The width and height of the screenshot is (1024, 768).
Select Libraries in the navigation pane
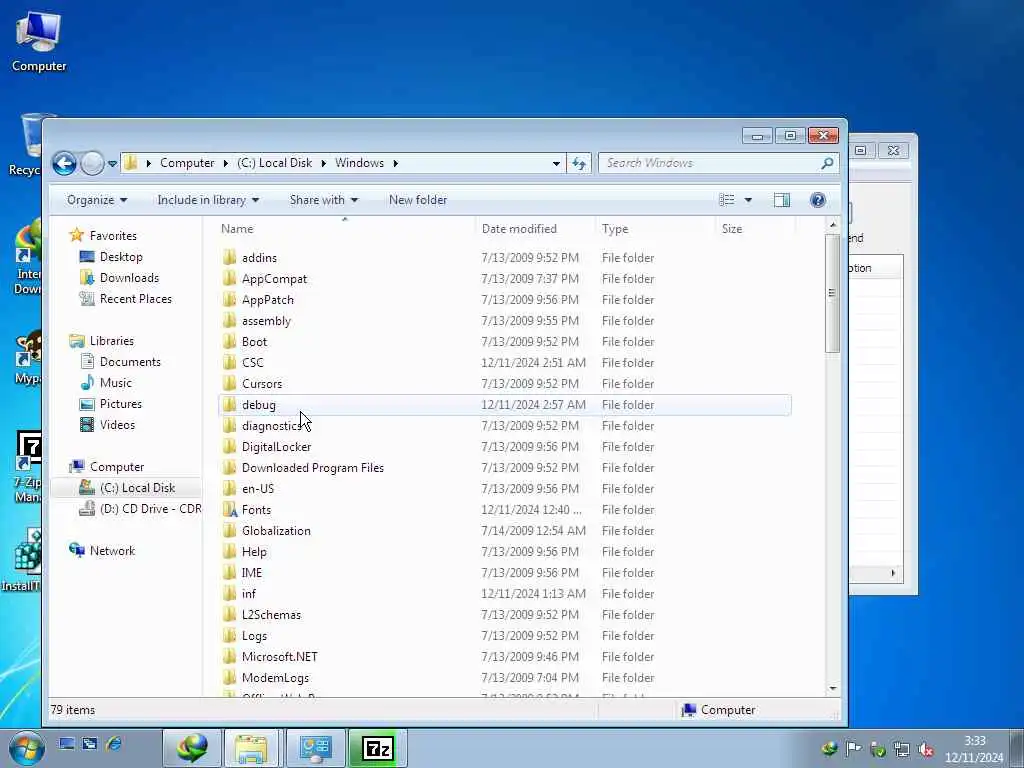(112, 341)
